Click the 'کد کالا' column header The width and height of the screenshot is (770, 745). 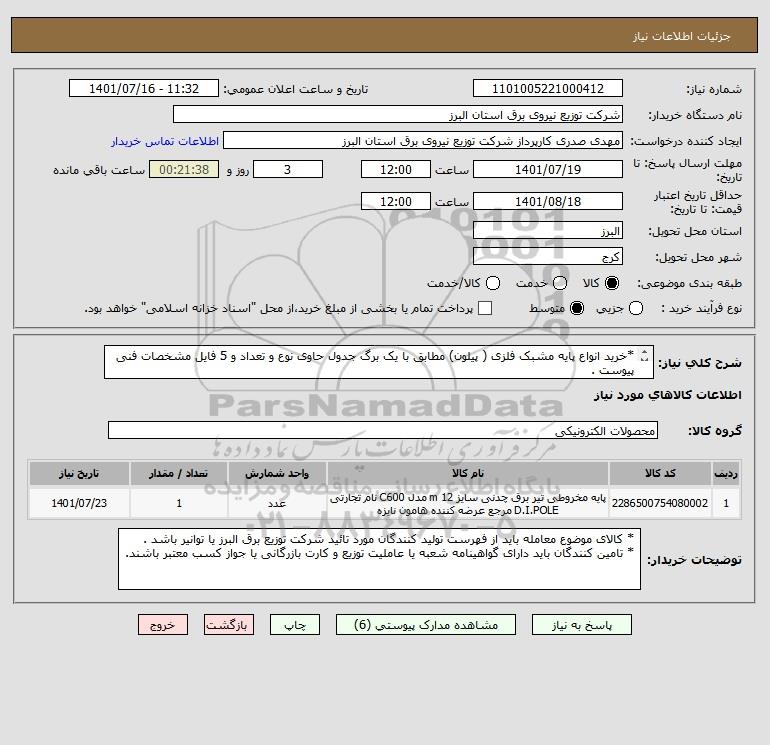(660, 473)
